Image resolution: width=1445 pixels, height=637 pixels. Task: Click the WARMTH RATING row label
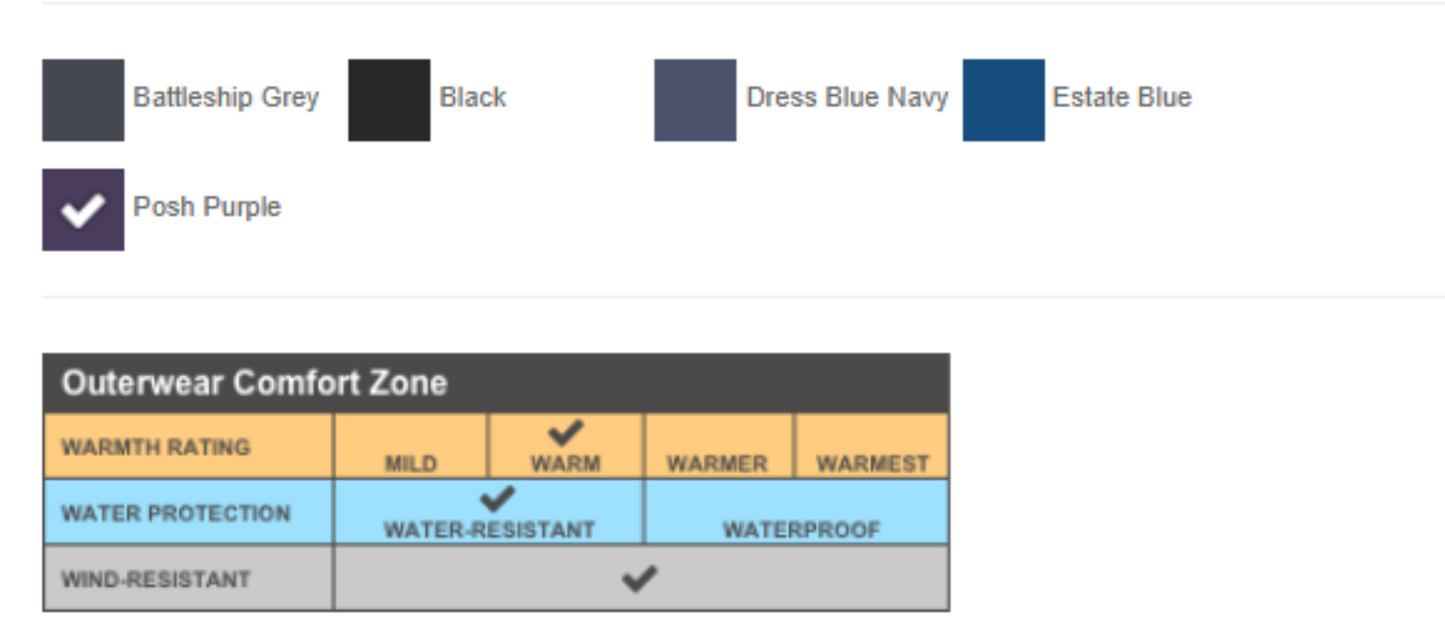(156, 447)
